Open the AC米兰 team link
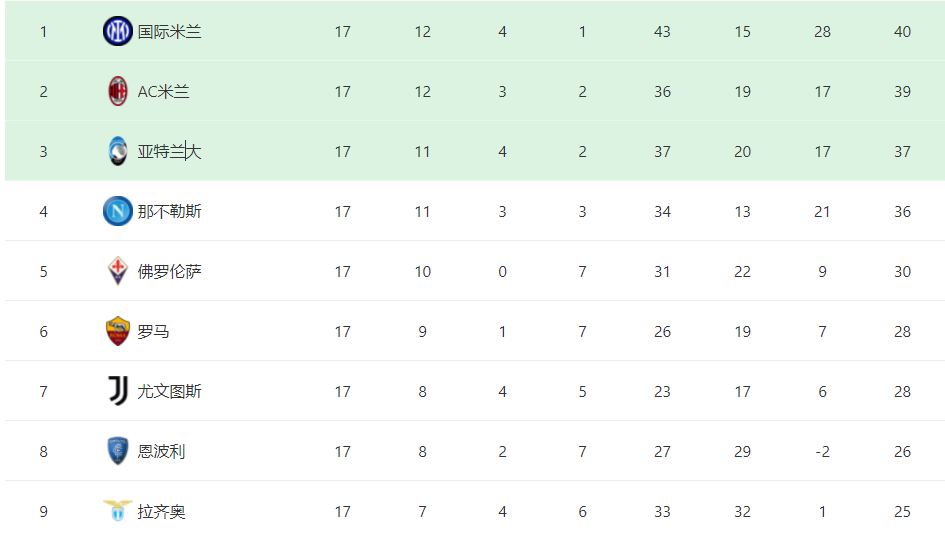Screen dimensions: 945x537 point(163,92)
